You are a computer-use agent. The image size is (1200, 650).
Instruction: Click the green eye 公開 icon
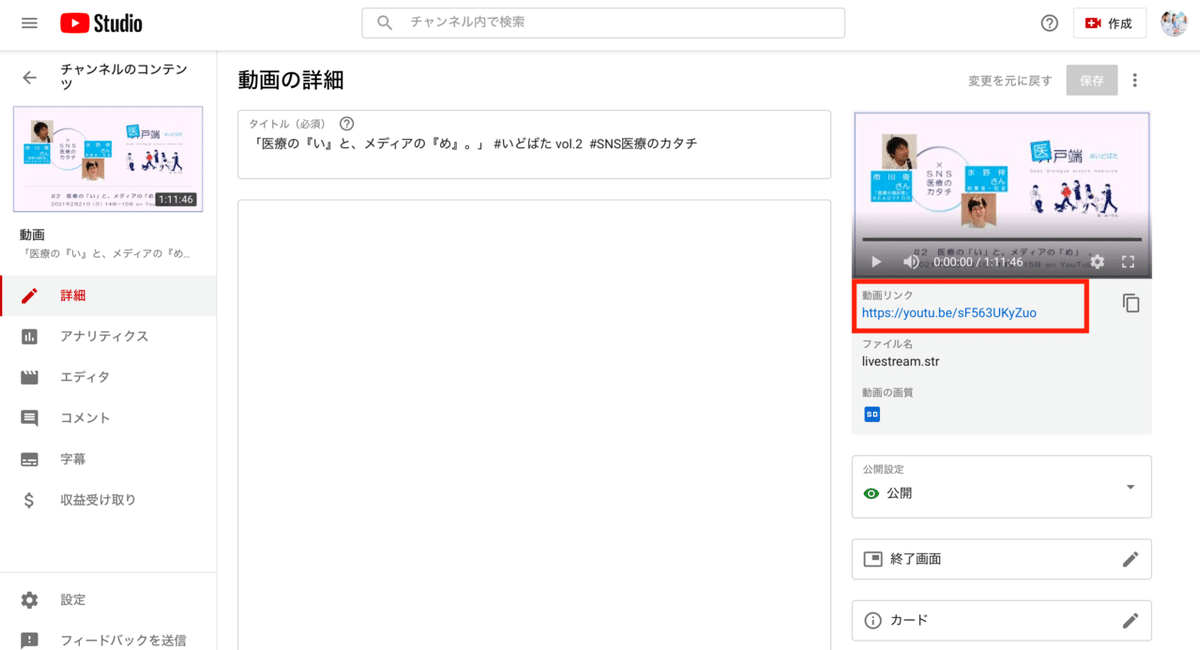coord(871,493)
